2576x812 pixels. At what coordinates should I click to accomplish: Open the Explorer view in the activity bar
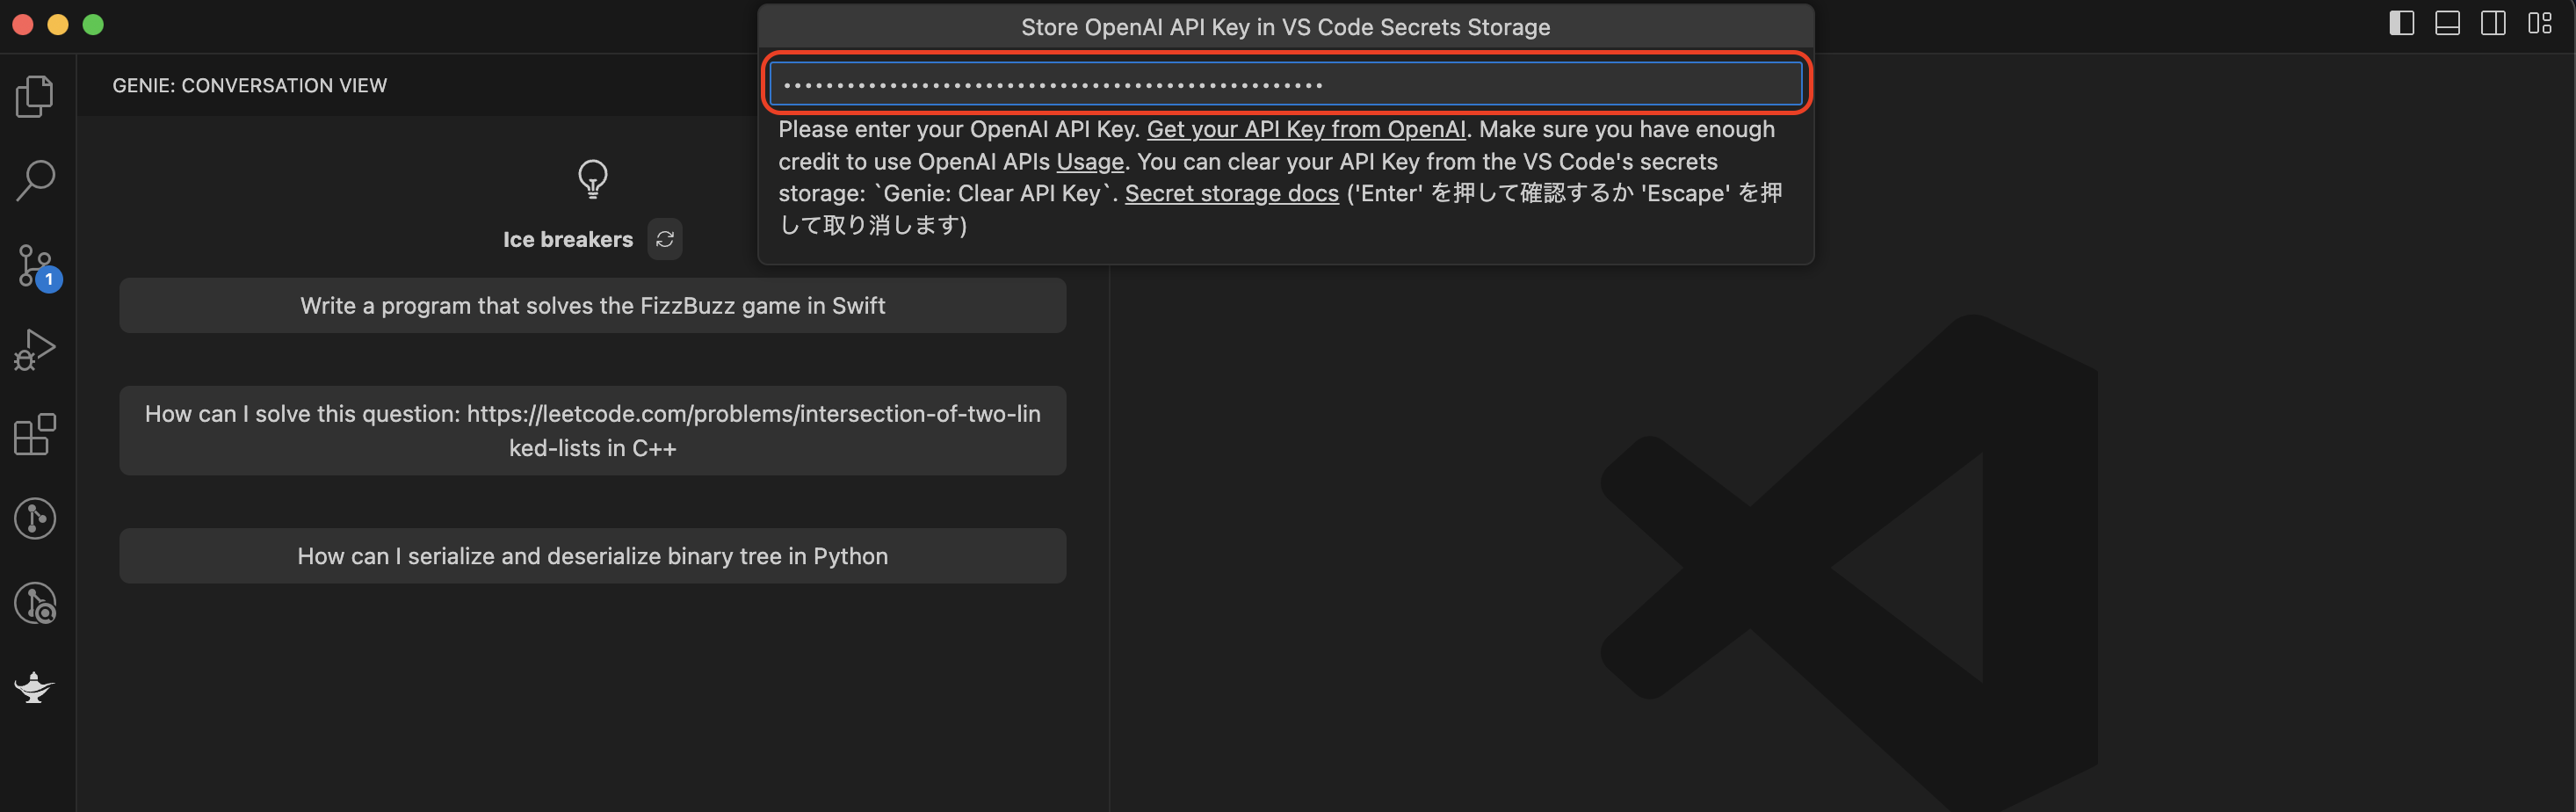tap(35, 95)
